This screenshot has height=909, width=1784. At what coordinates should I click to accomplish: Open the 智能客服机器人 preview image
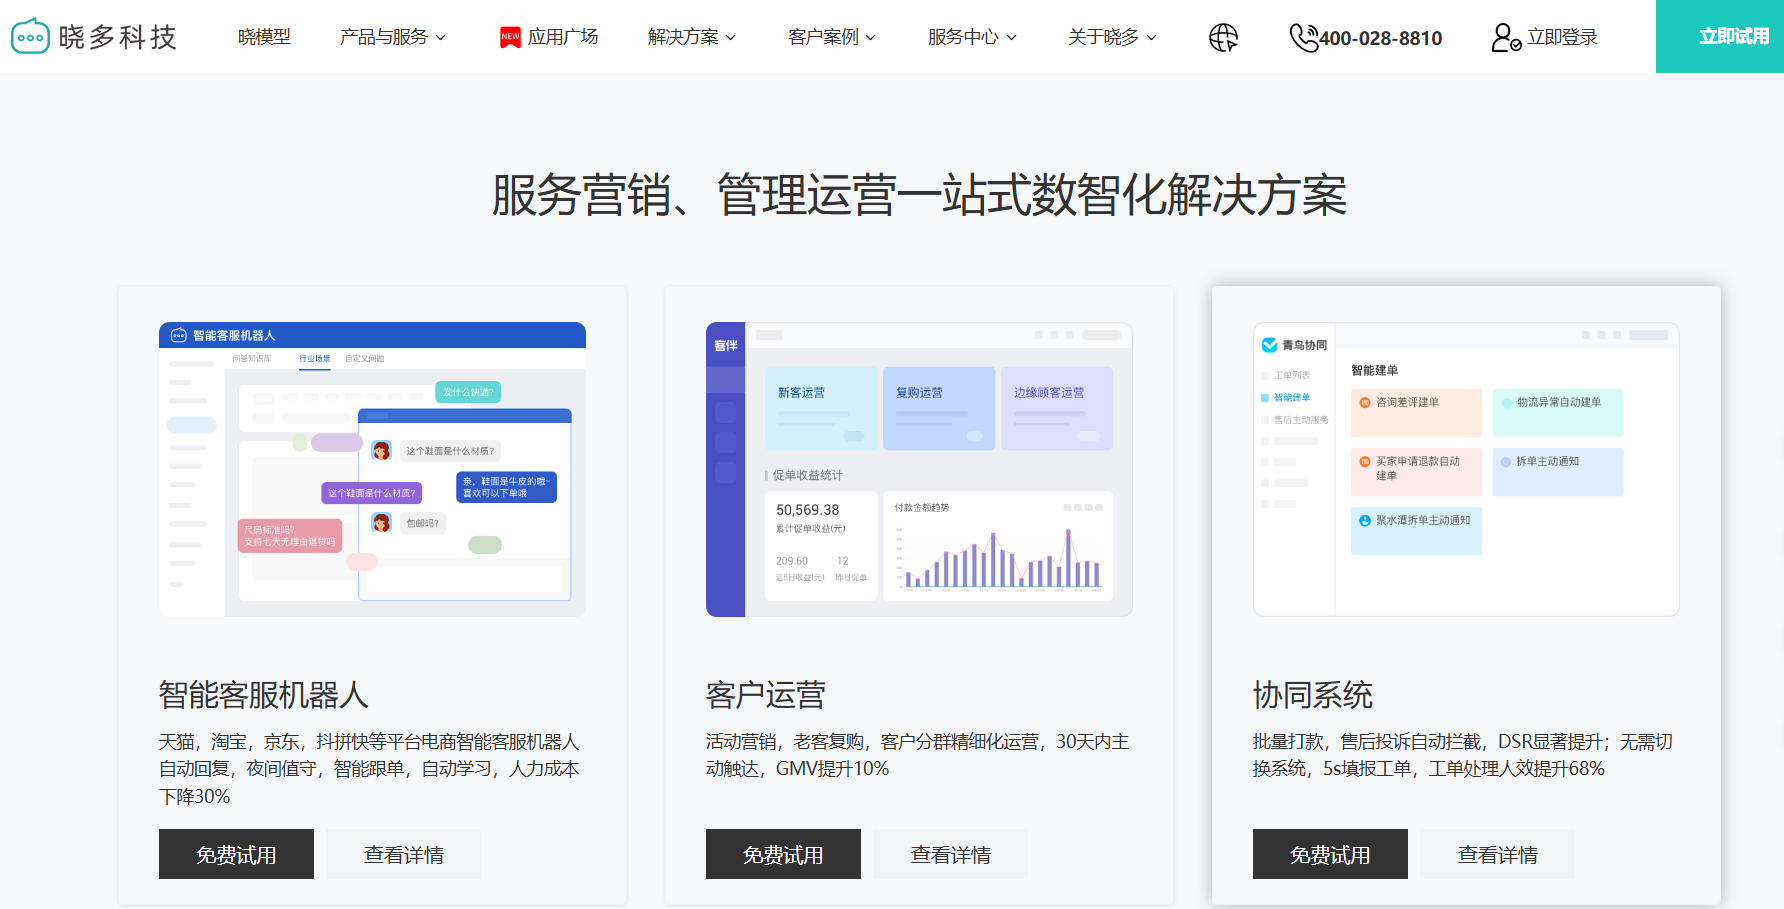[x=372, y=469]
